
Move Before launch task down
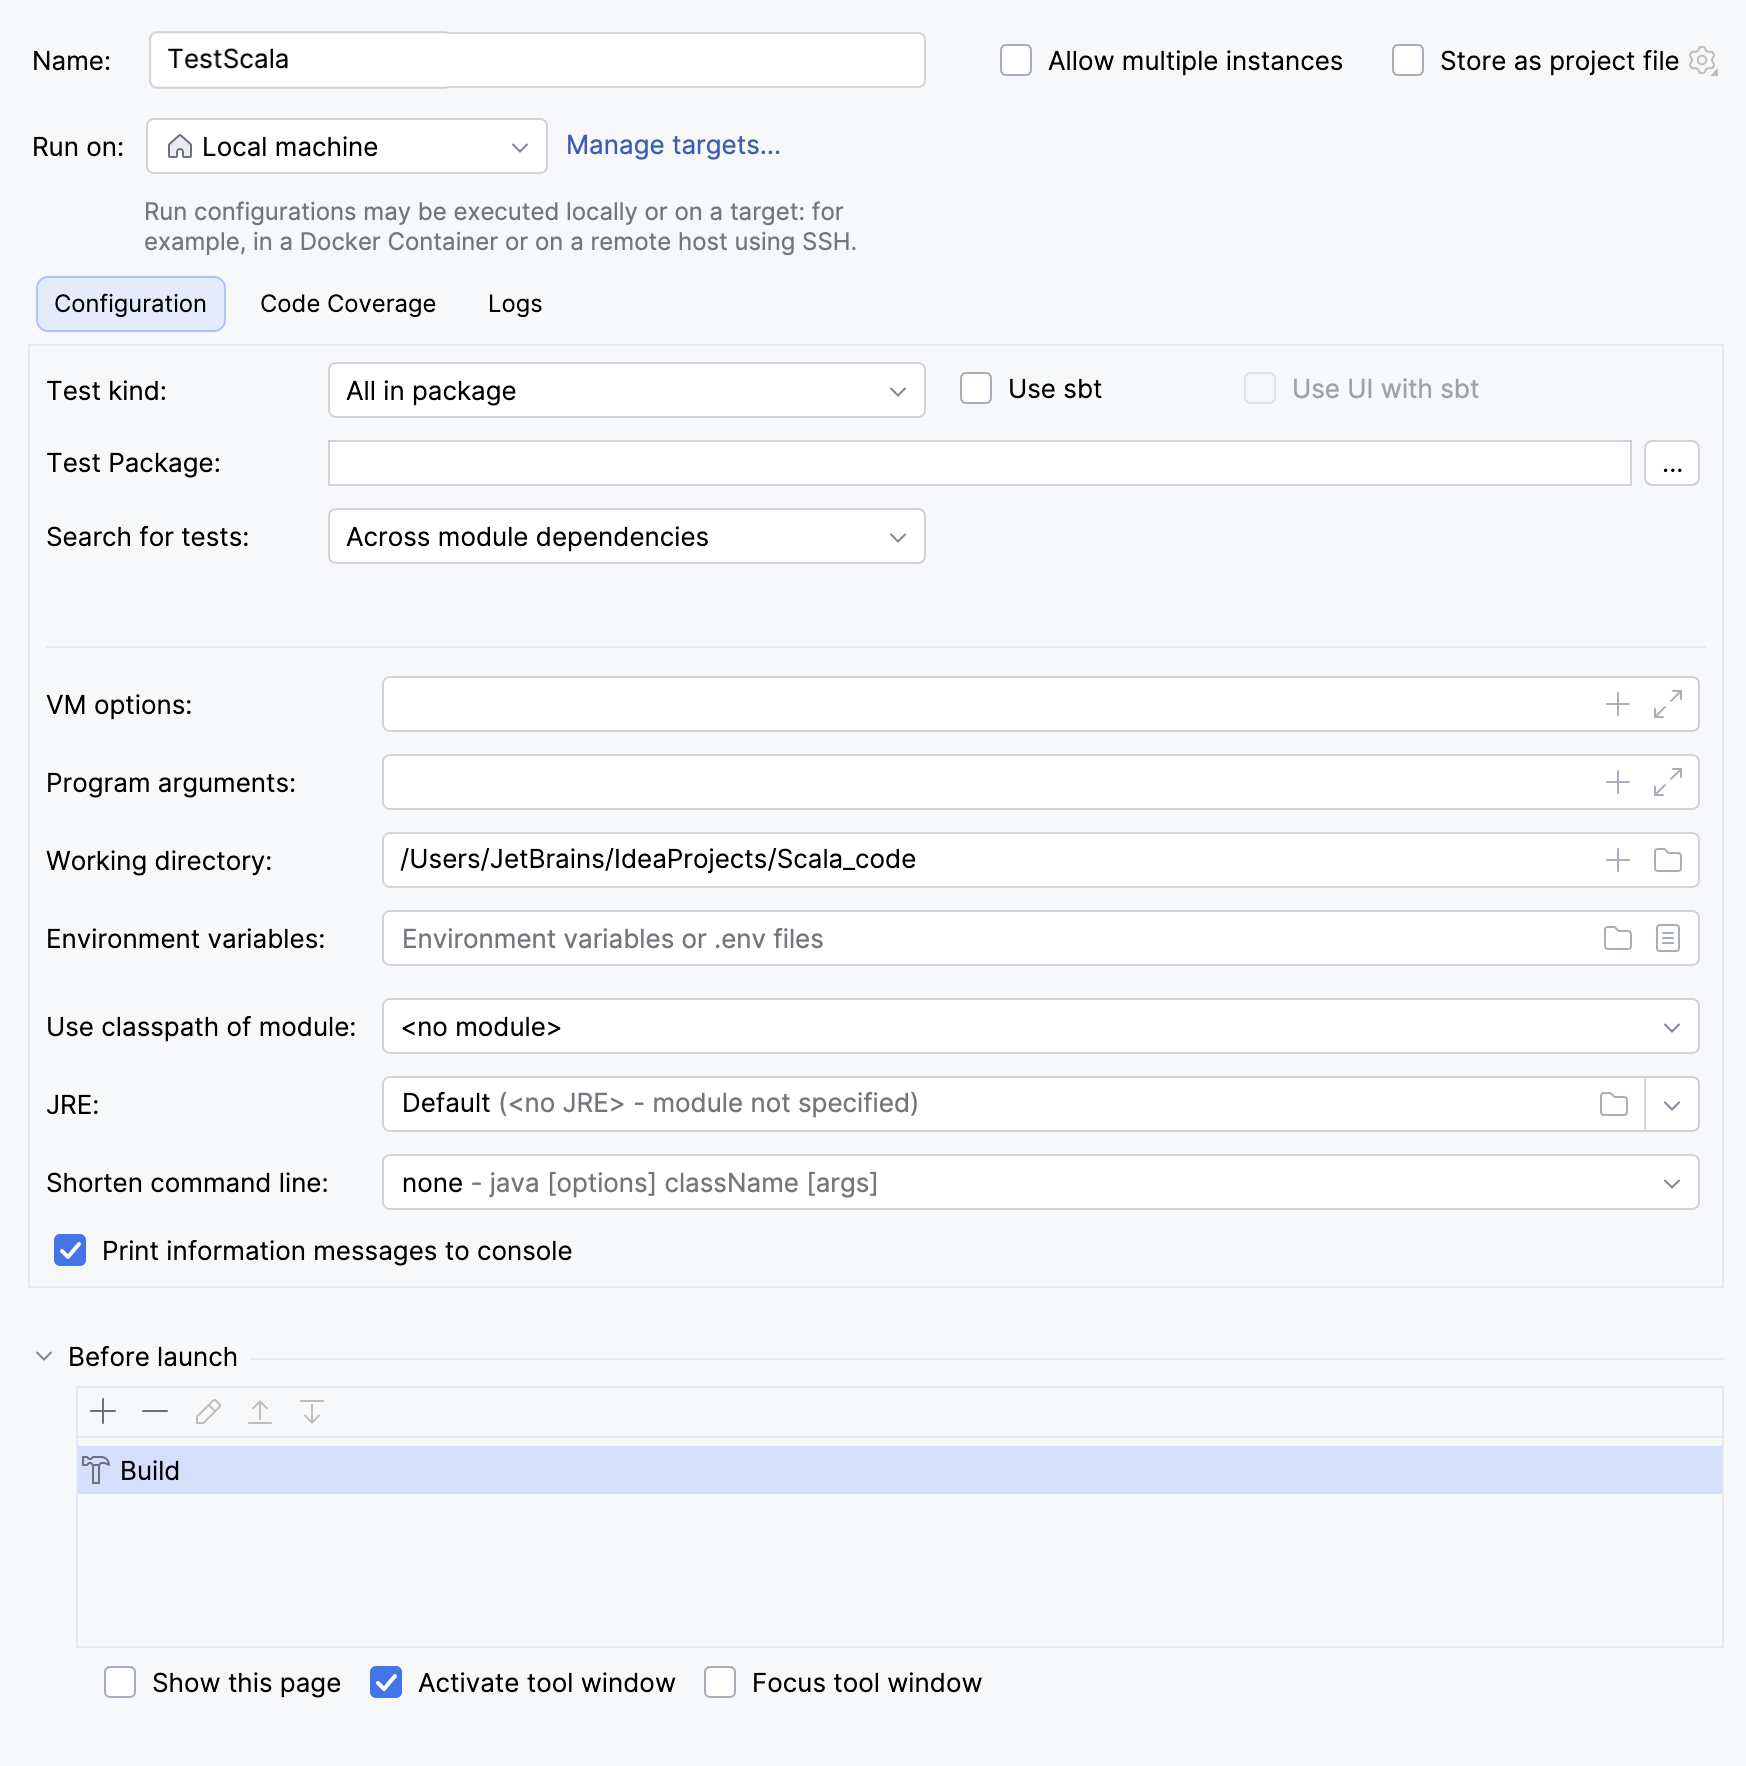point(312,1412)
